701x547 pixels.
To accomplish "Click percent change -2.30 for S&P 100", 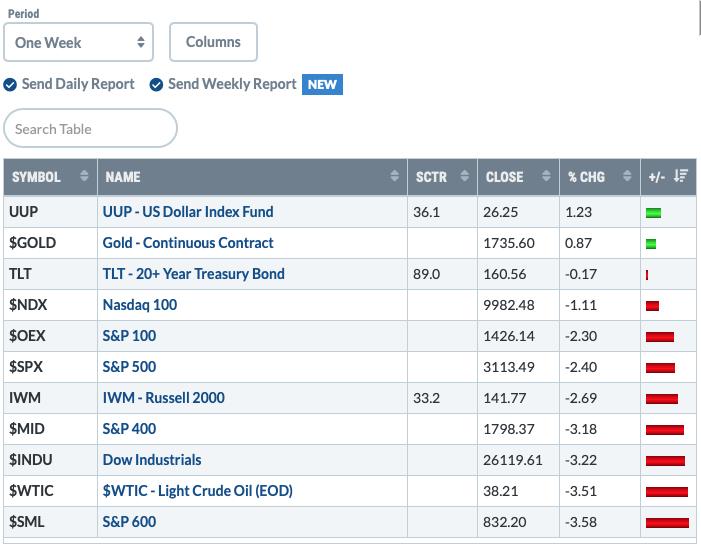I will coord(580,336).
